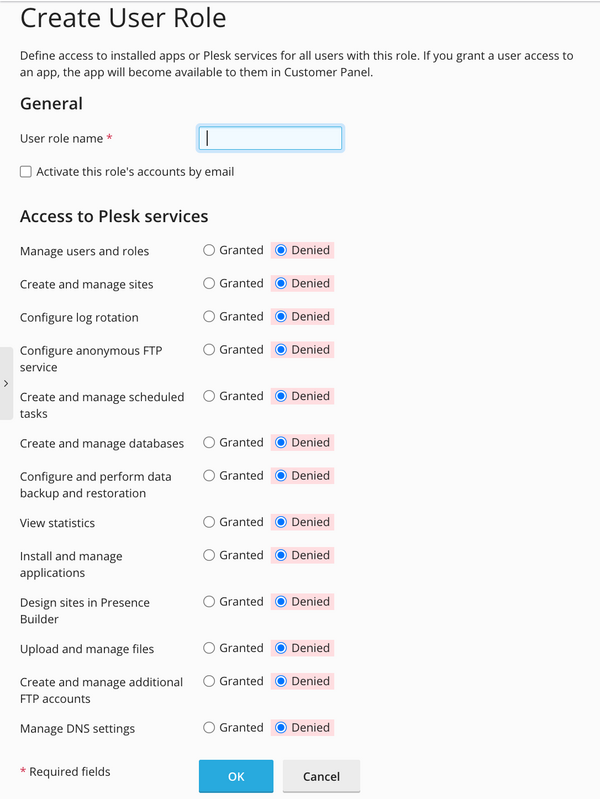The image size is (600, 799).
Task: Select Denied for Manage DNS settings
Action: [x=281, y=727]
